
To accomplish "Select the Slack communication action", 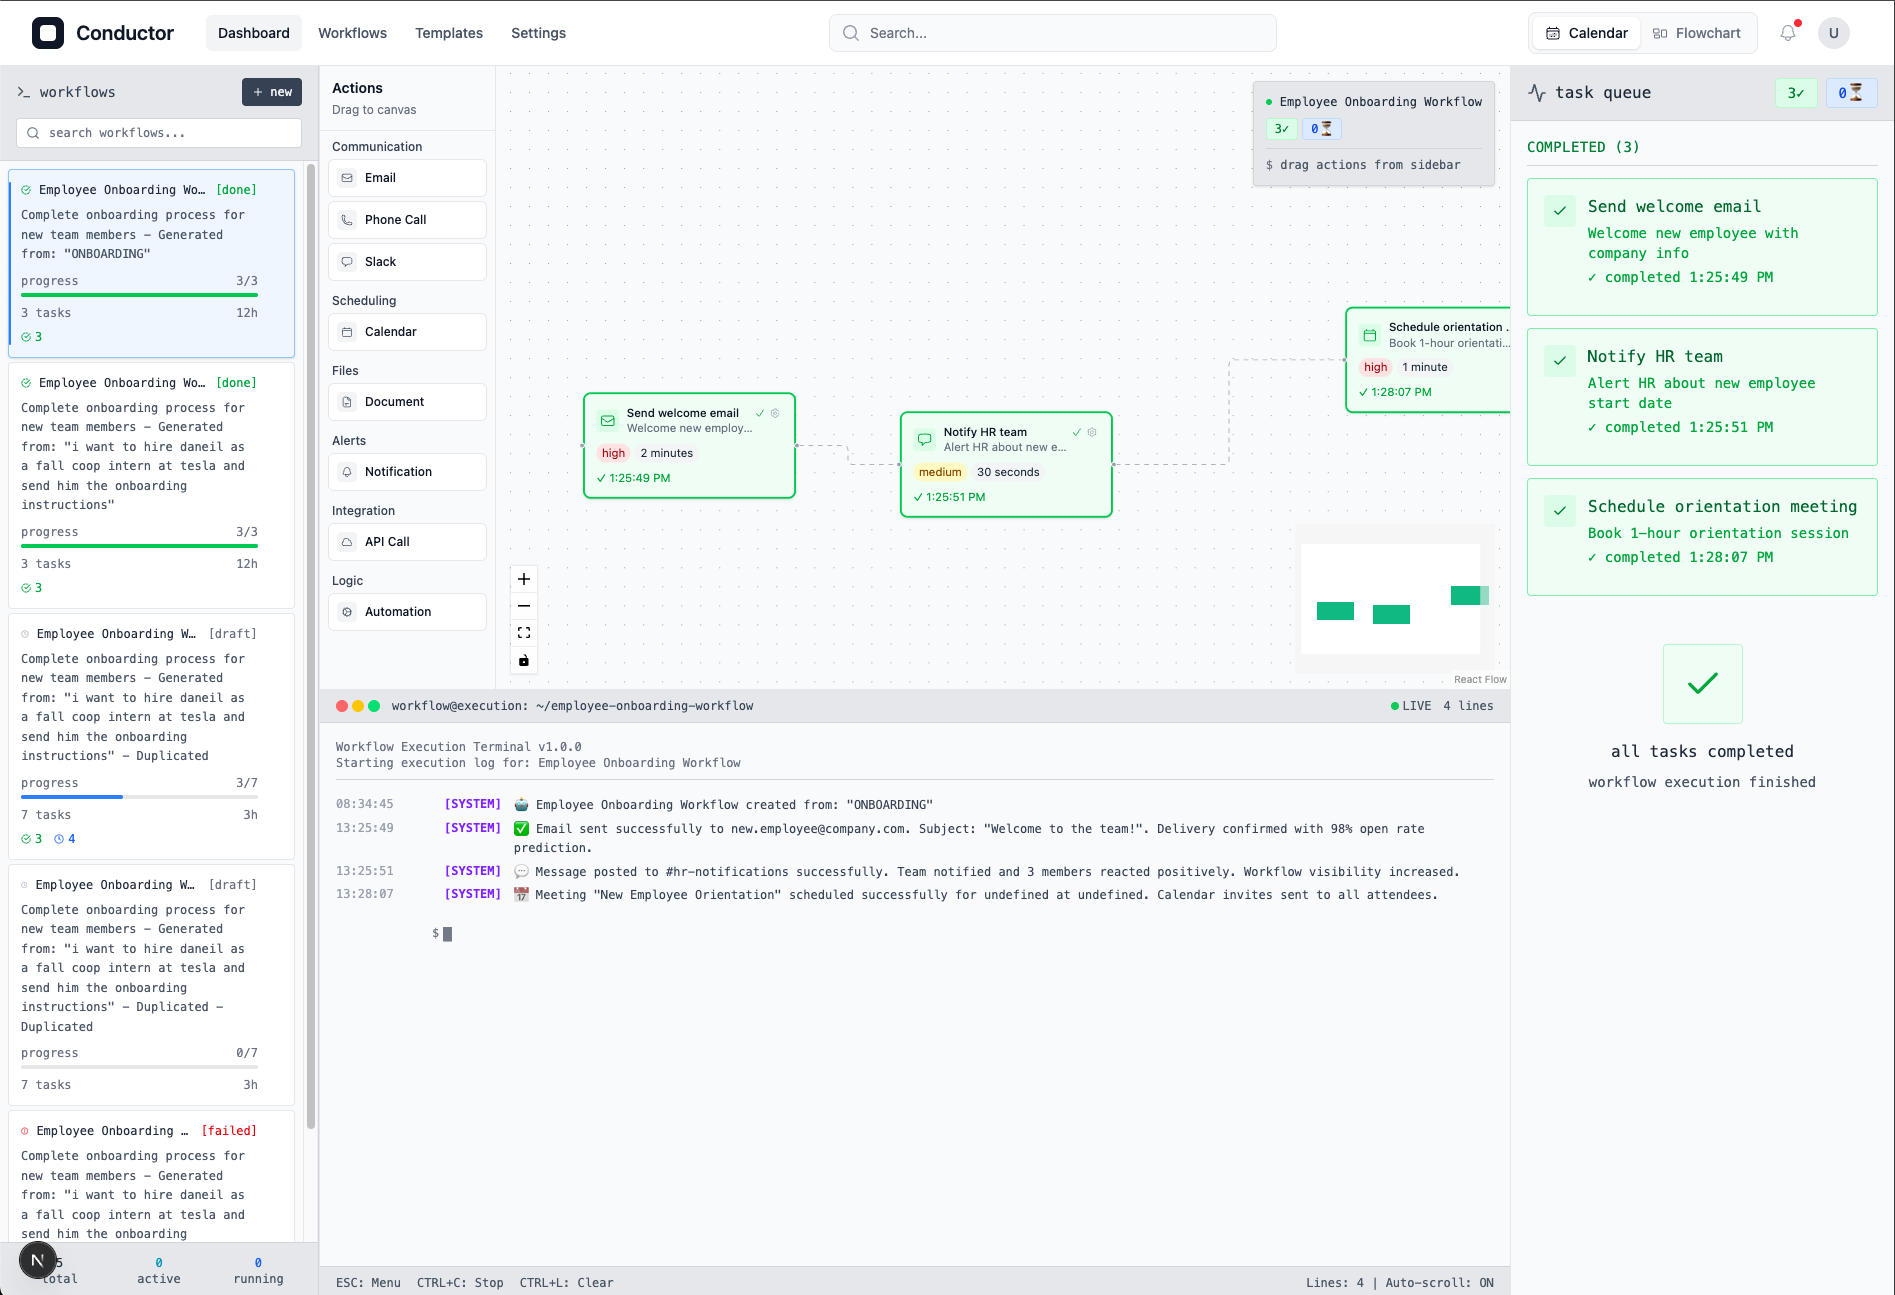I will pos(406,261).
